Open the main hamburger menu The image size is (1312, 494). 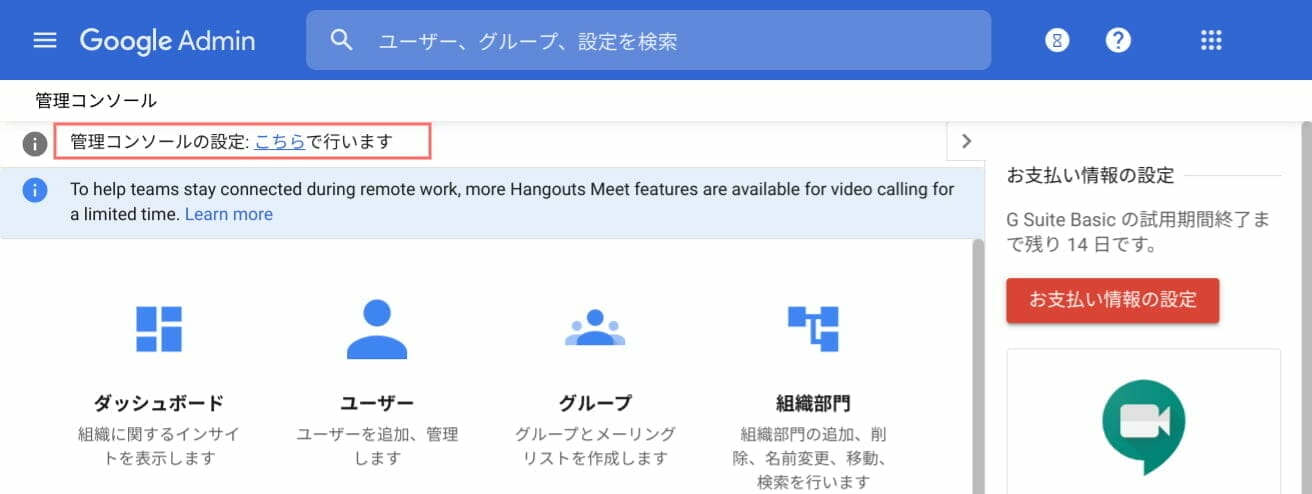pyautogui.click(x=45, y=40)
